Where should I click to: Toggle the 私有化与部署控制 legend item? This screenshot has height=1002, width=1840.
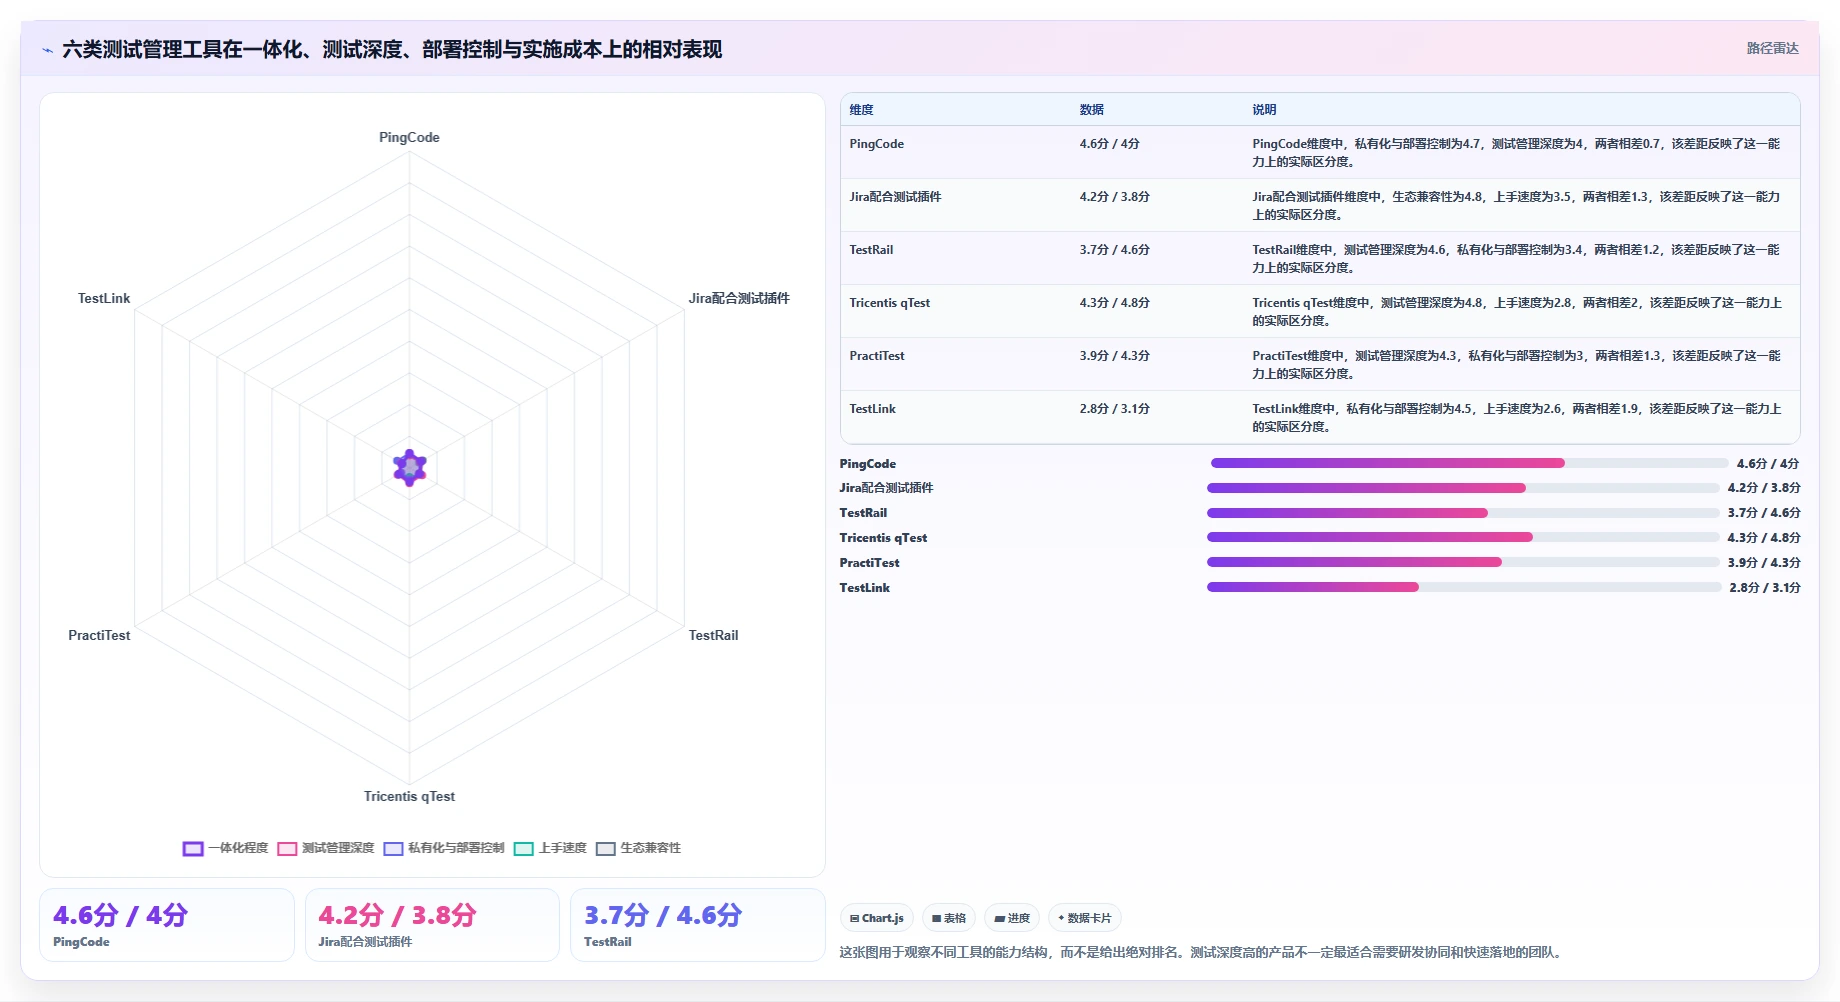pyautogui.click(x=444, y=848)
